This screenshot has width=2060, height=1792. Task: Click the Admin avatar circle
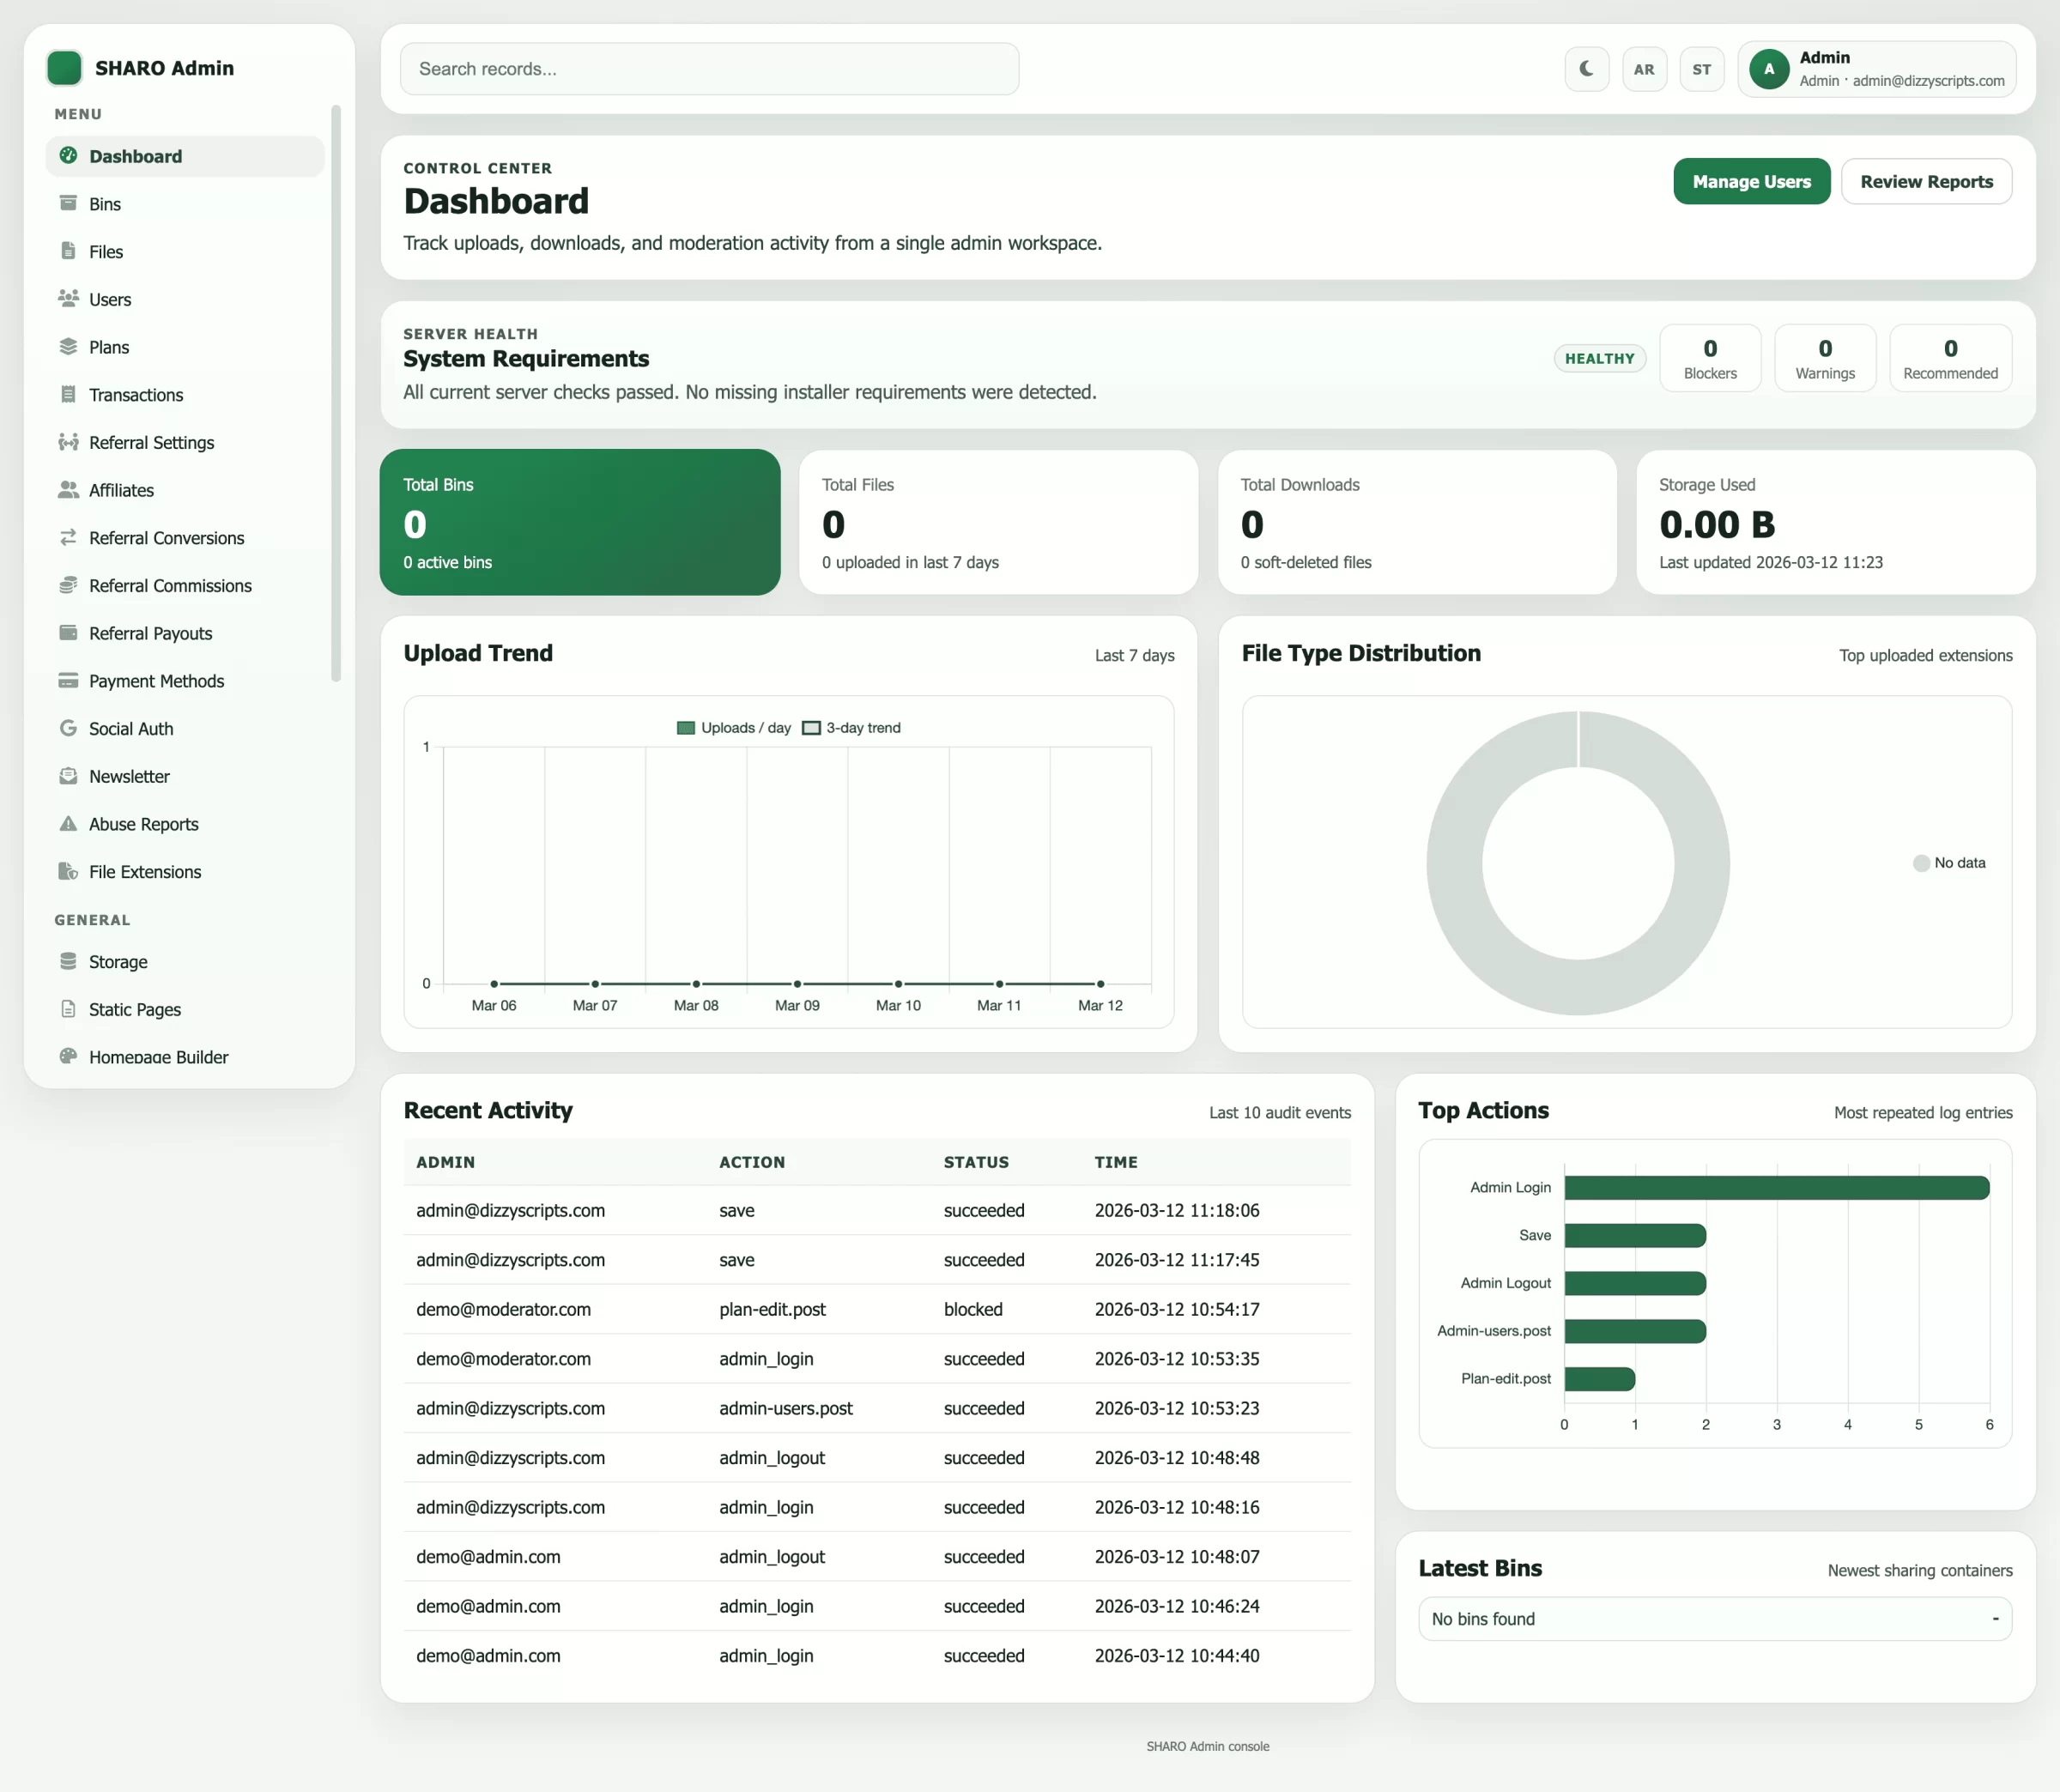(1769, 69)
